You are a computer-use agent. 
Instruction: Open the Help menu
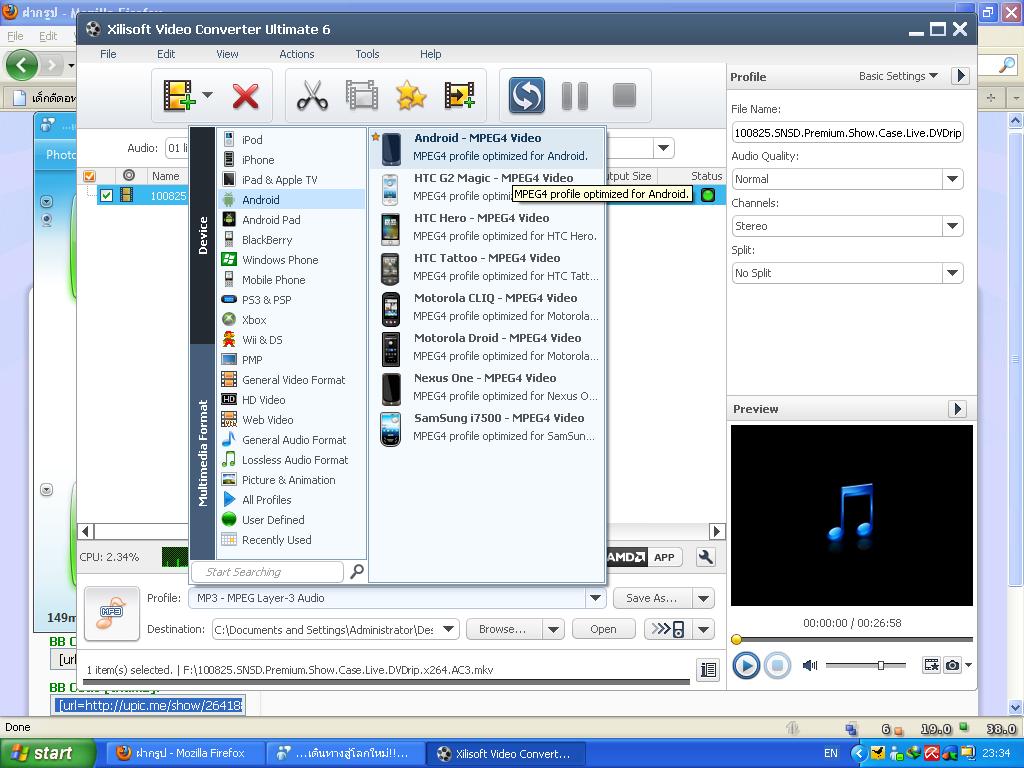point(430,54)
